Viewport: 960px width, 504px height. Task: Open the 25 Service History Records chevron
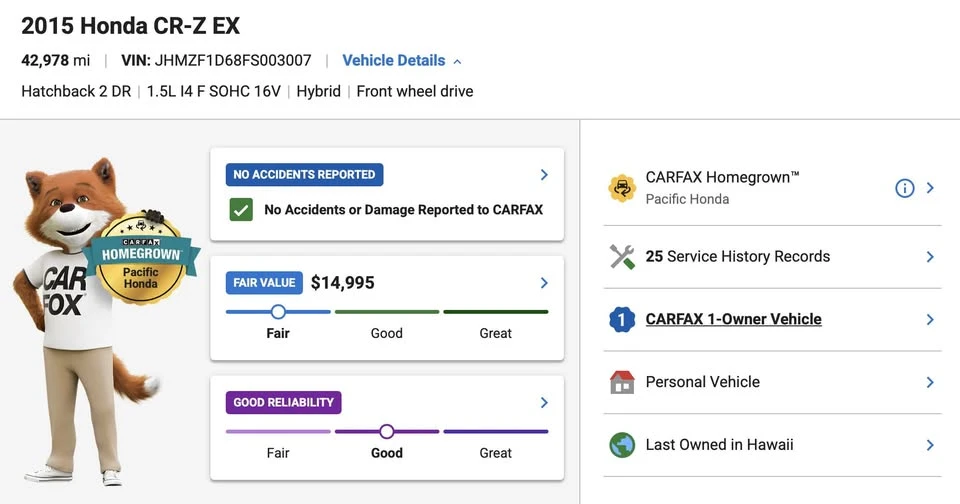pos(930,257)
